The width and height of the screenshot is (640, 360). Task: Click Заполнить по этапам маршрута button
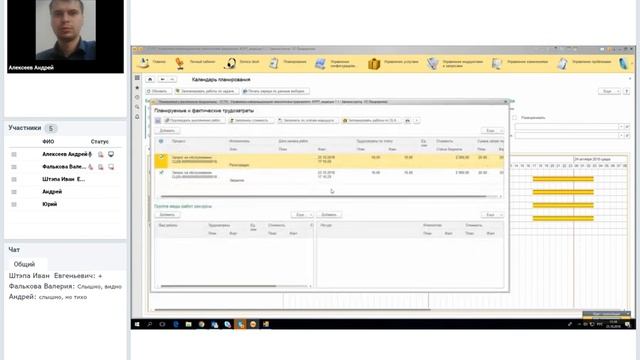point(308,120)
